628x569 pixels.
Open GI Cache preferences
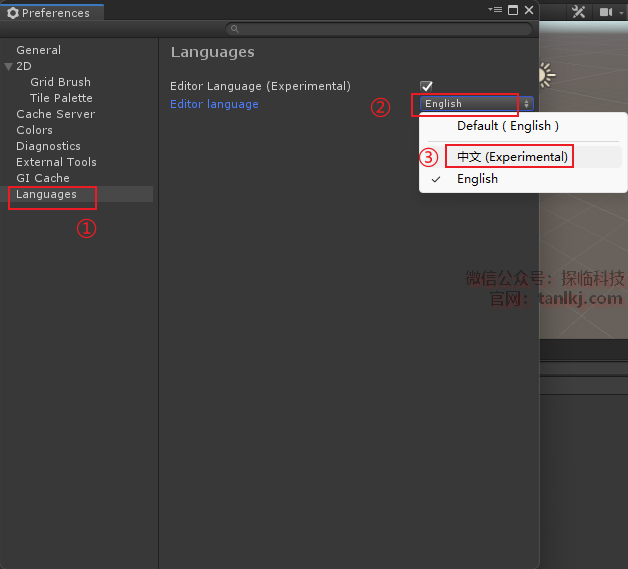point(43,178)
